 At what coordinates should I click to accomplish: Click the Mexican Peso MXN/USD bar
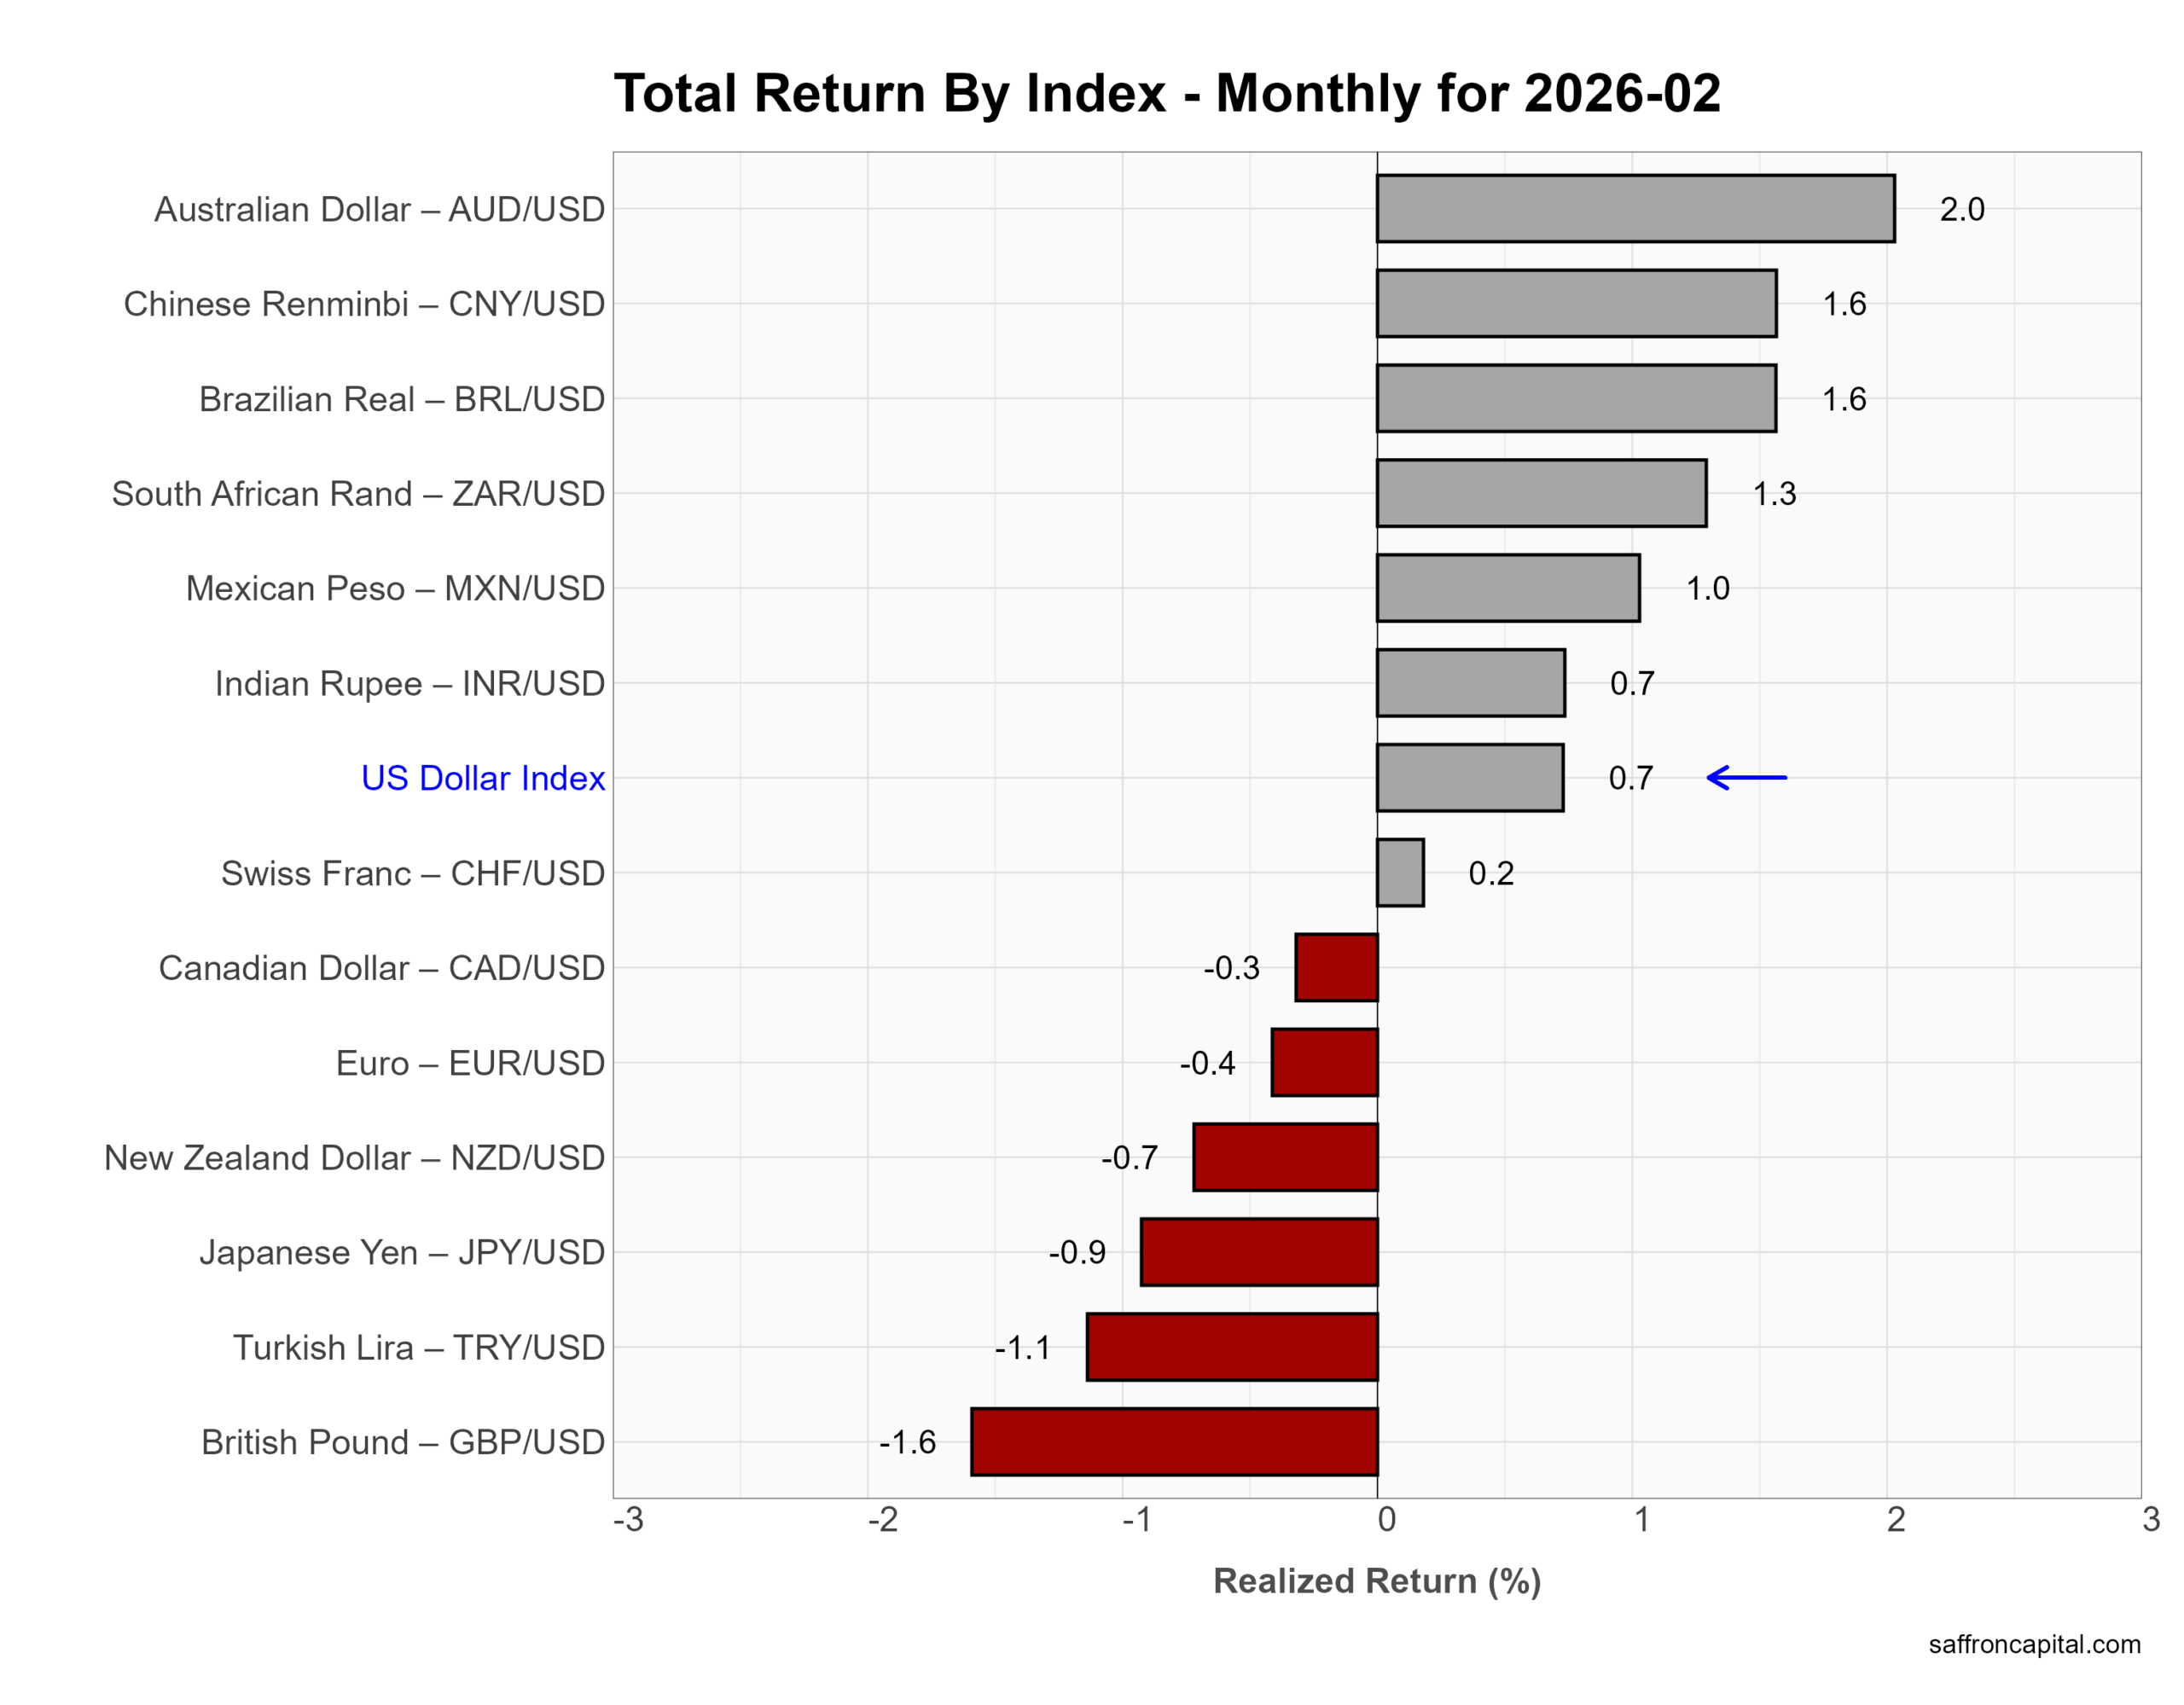click(1508, 588)
